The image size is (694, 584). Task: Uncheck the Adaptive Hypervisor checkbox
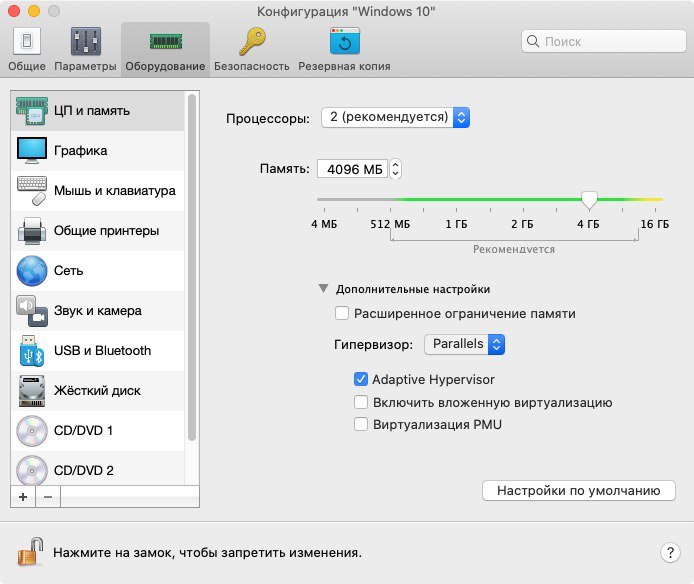(361, 379)
